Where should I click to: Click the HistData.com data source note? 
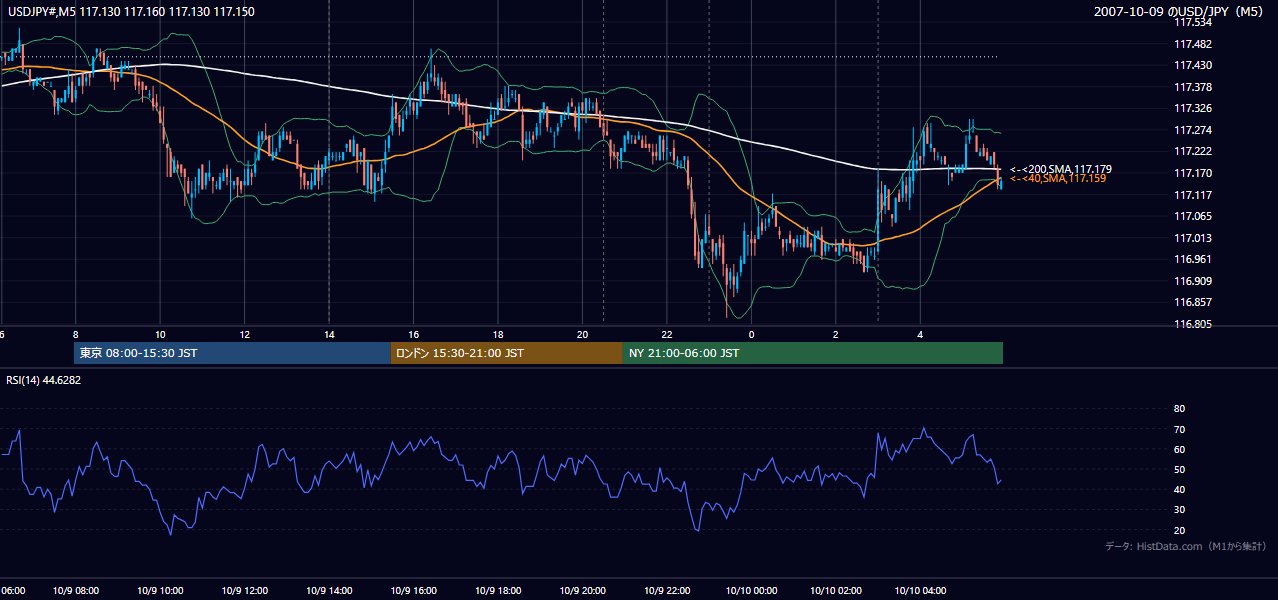[1186, 546]
